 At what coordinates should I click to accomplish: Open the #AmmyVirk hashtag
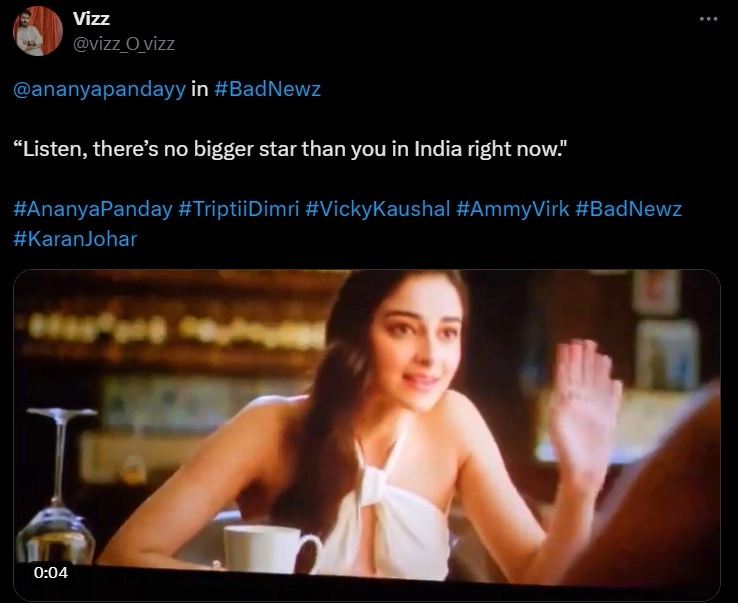[513, 209]
